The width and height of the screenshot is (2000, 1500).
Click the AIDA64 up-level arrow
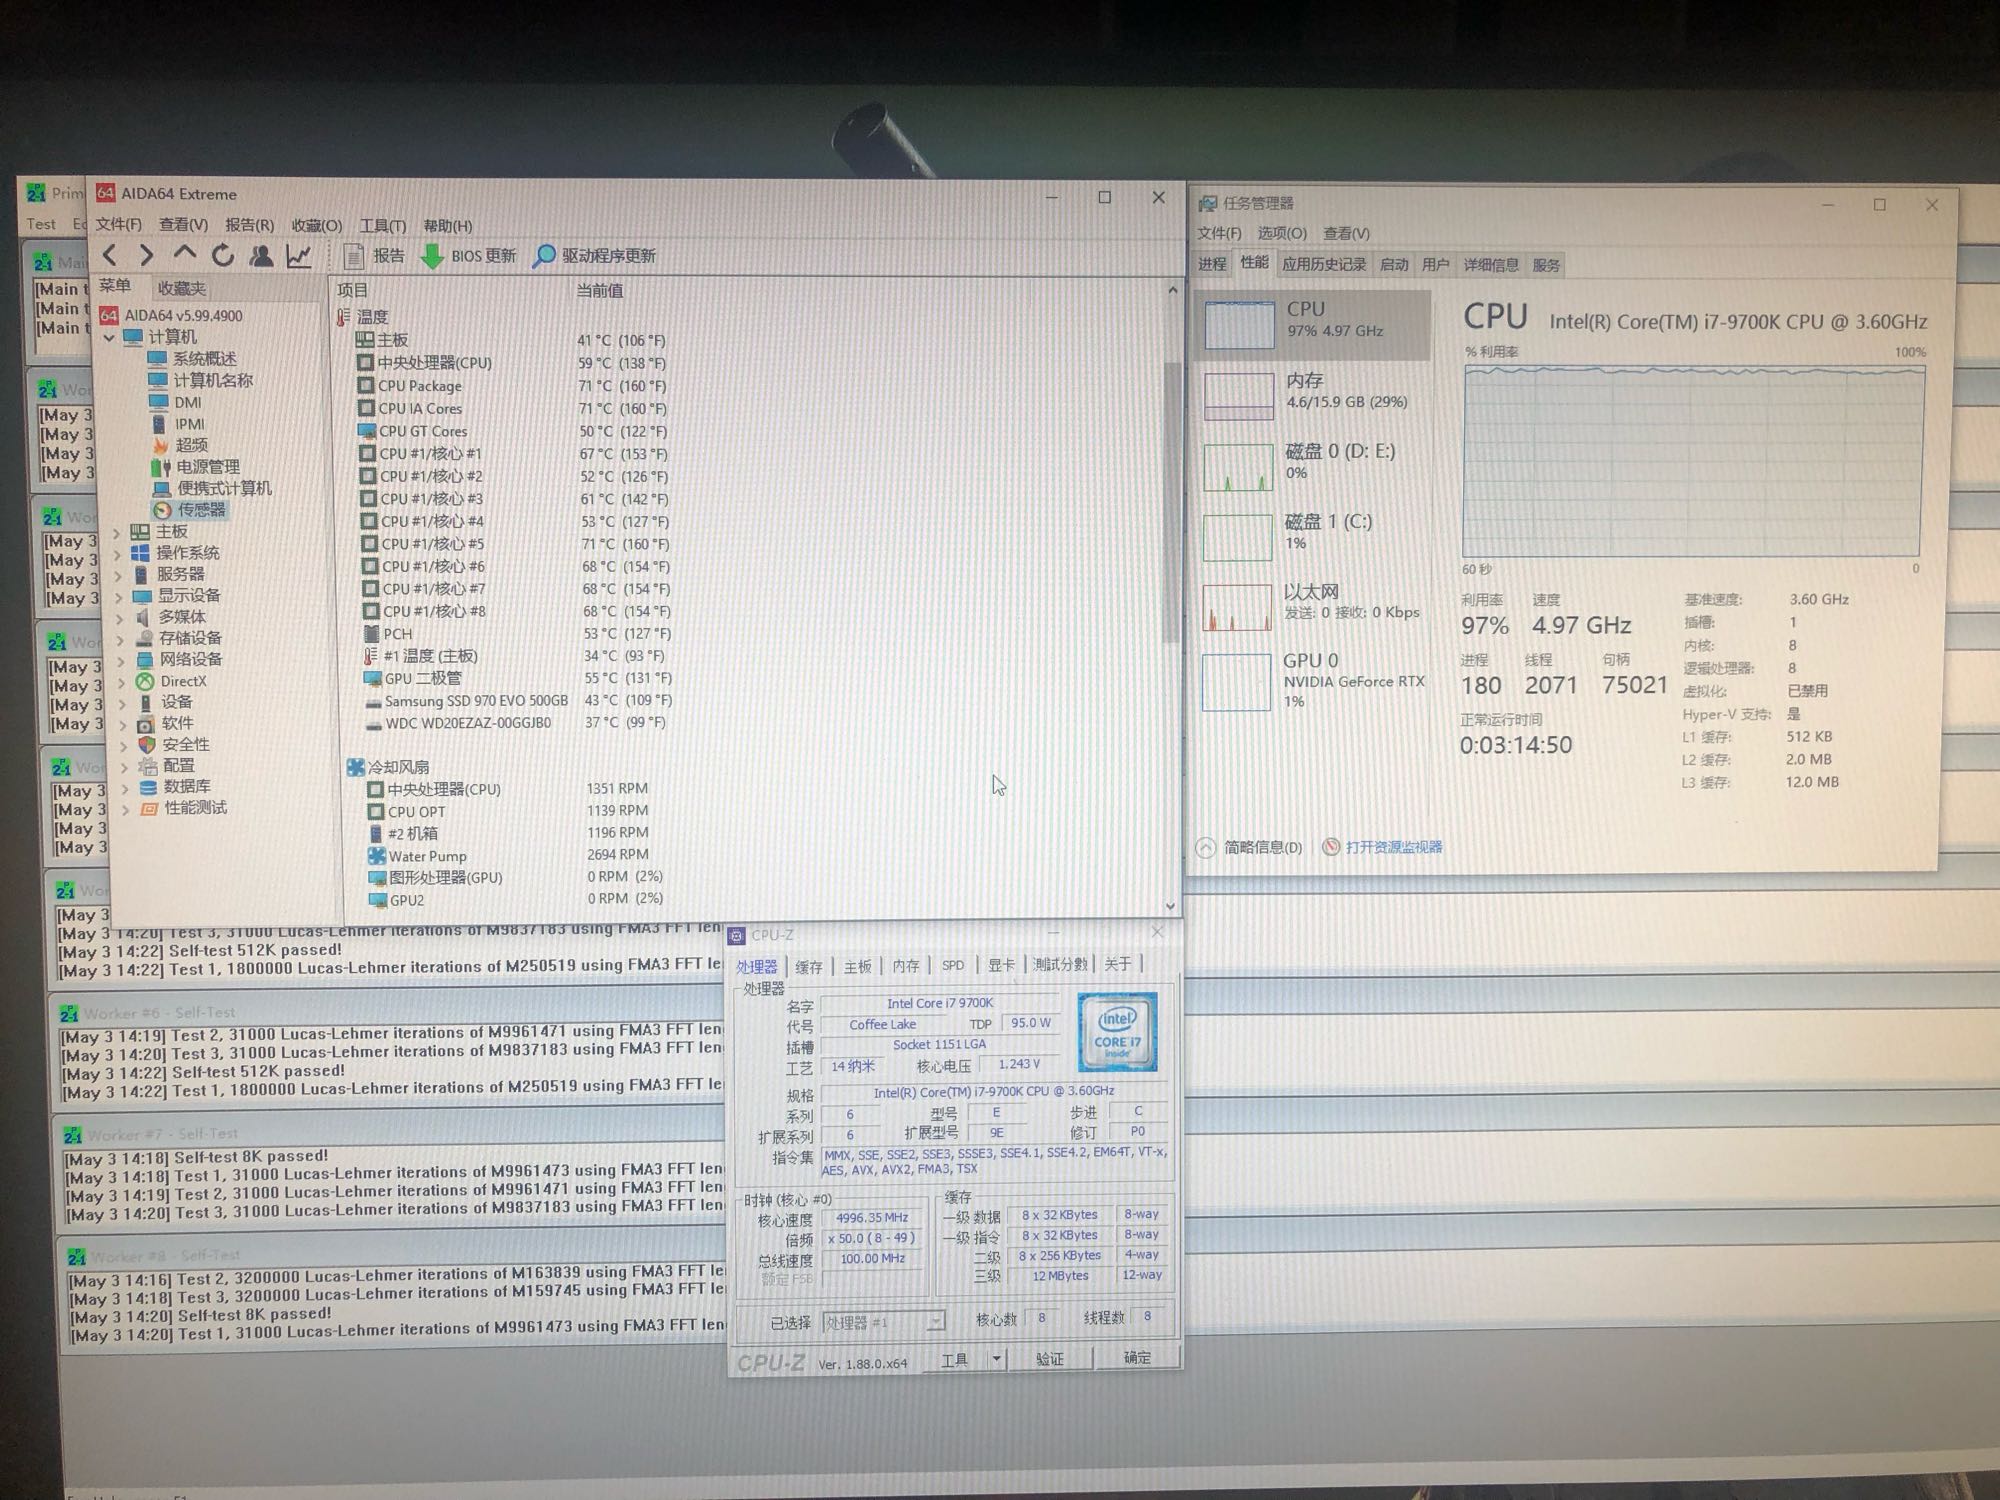(x=184, y=254)
